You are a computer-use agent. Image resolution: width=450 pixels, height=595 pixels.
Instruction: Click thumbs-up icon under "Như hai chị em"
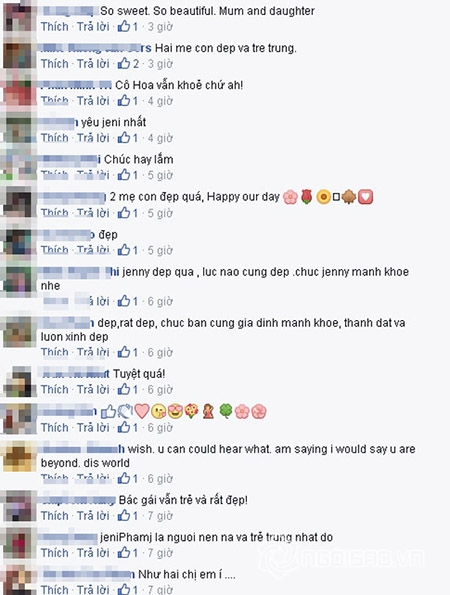click(x=124, y=589)
